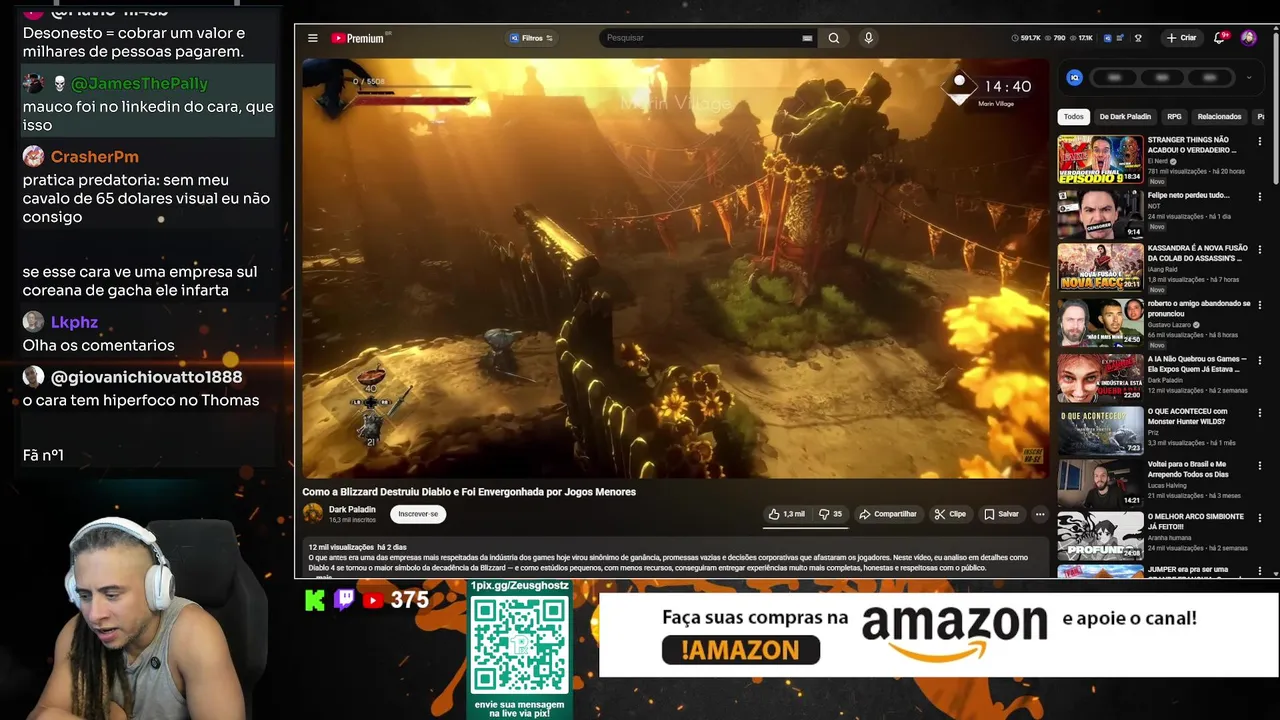The image size is (1280, 720).
Task: Open the Filtros filter button
Action: [x=531, y=38]
